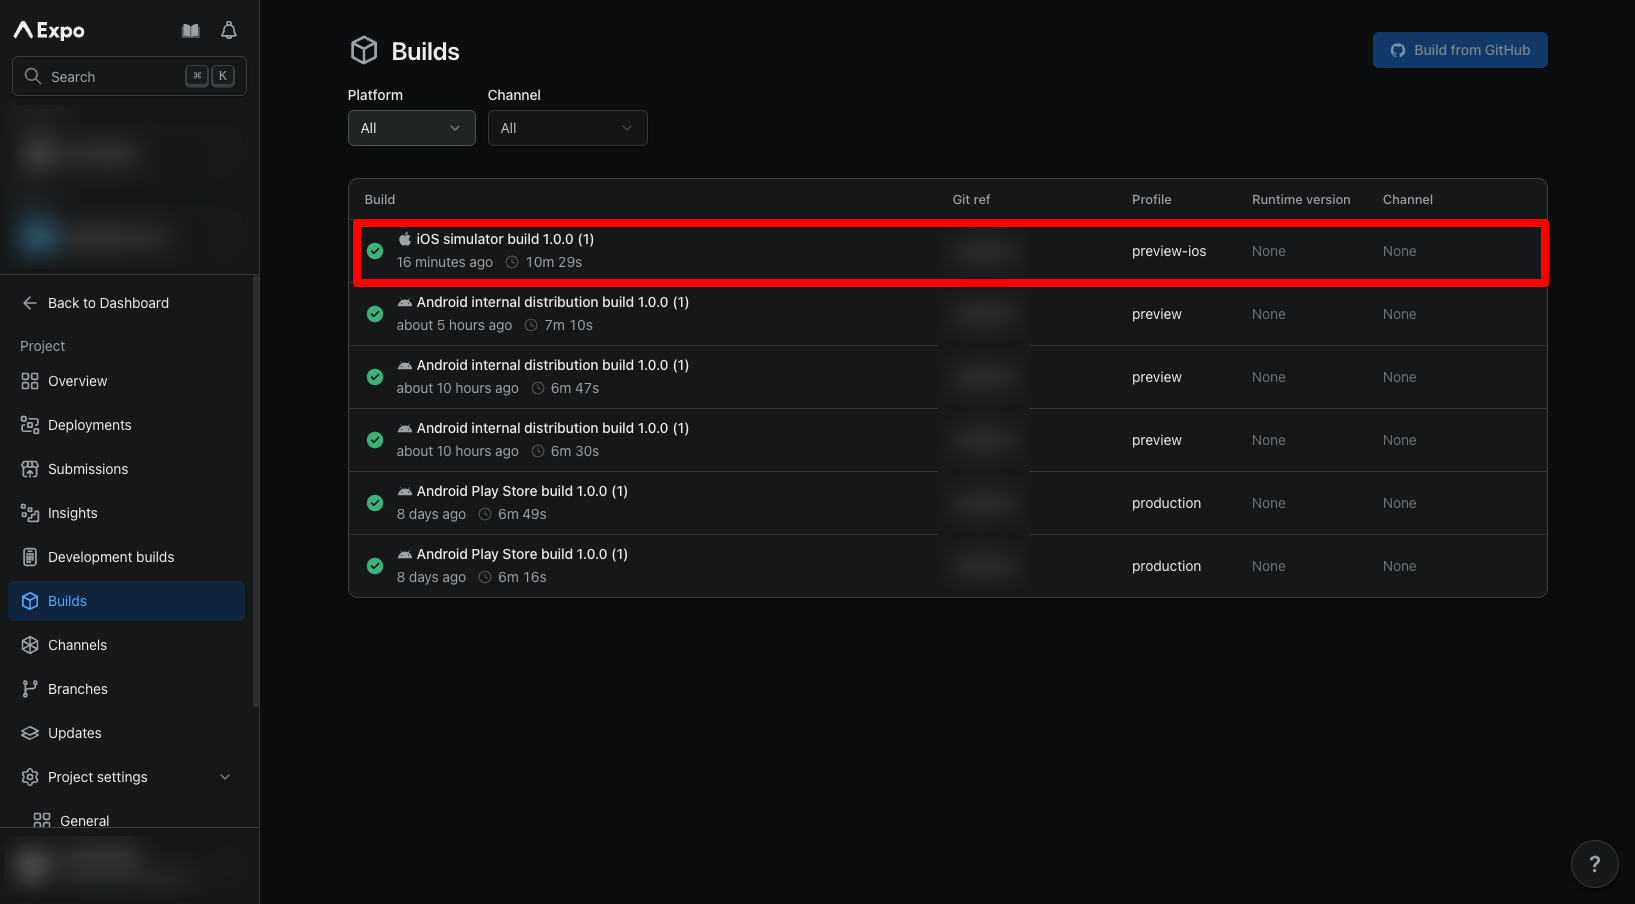Open the documentation book icon
The height and width of the screenshot is (904, 1635).
pyautogui.click(x=191, y=31)
